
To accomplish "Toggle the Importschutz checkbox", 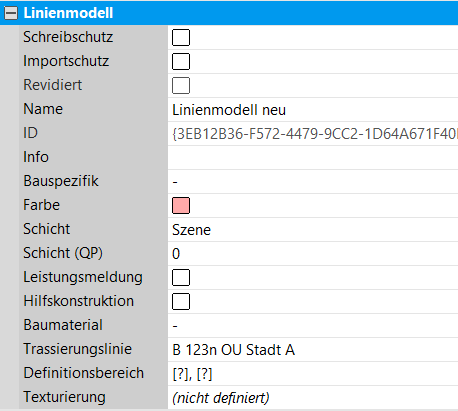I will point(181,61).
